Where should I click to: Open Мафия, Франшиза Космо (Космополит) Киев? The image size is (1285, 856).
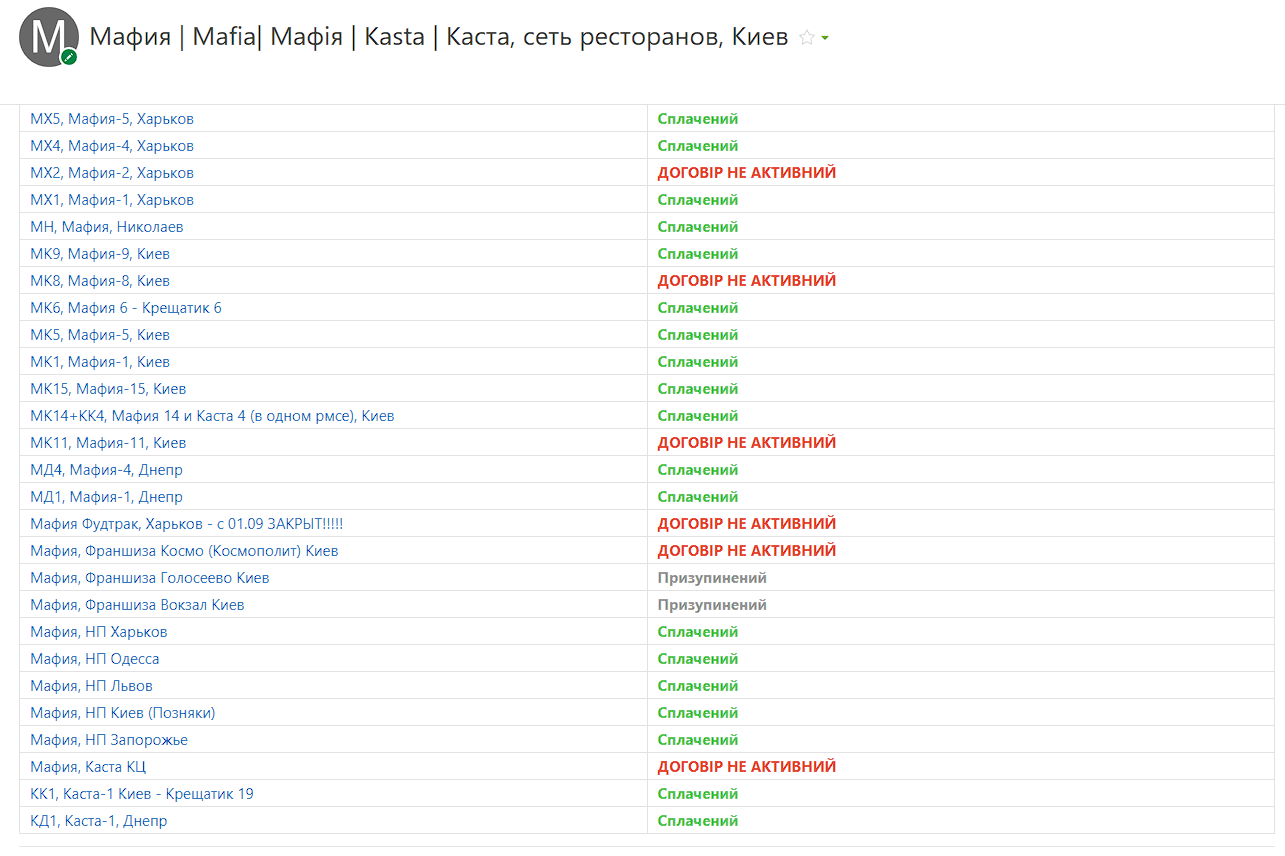184,551
